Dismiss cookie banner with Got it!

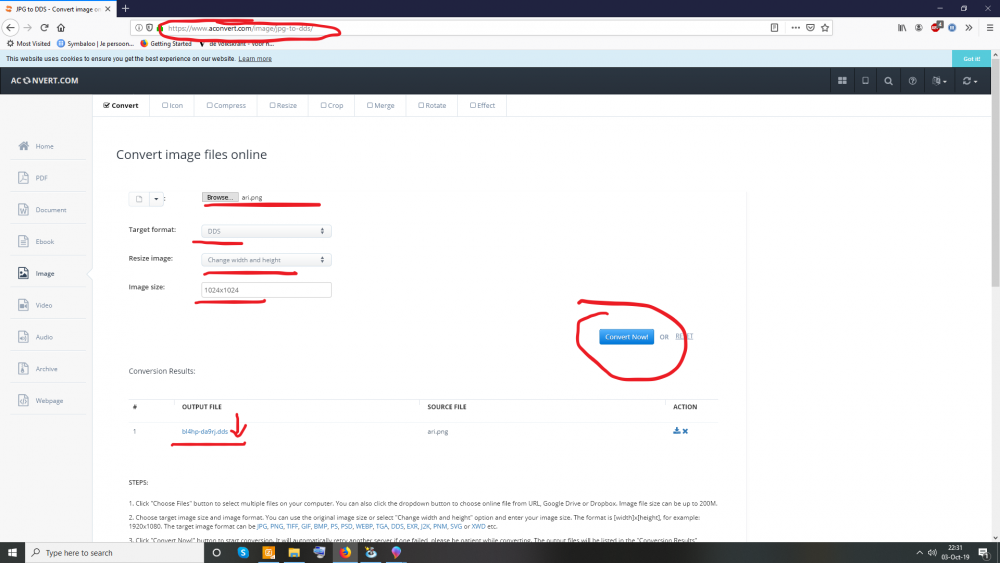[x=971, y=59]
